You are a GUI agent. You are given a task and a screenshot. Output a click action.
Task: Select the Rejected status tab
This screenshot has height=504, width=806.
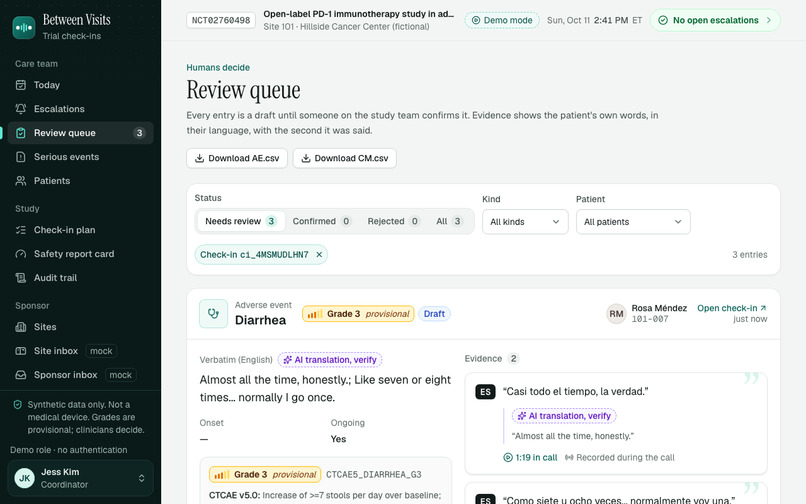tap(393, 221)
